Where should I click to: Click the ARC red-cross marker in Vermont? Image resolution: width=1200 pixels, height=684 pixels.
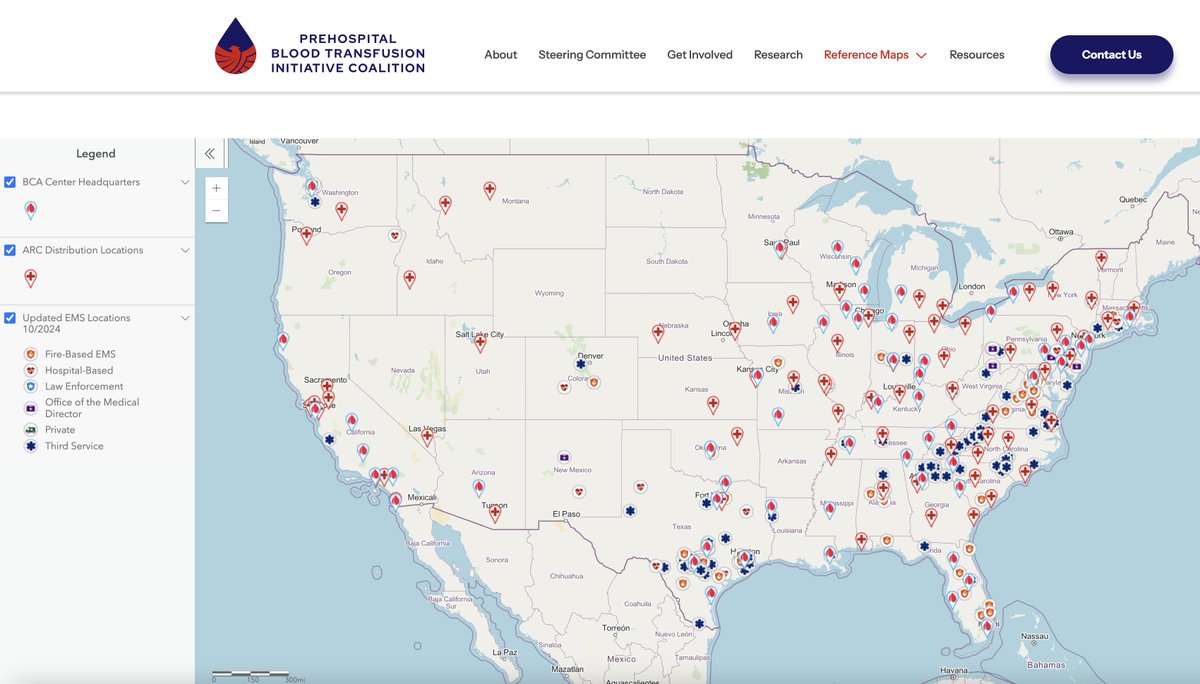coord(1101,258)
